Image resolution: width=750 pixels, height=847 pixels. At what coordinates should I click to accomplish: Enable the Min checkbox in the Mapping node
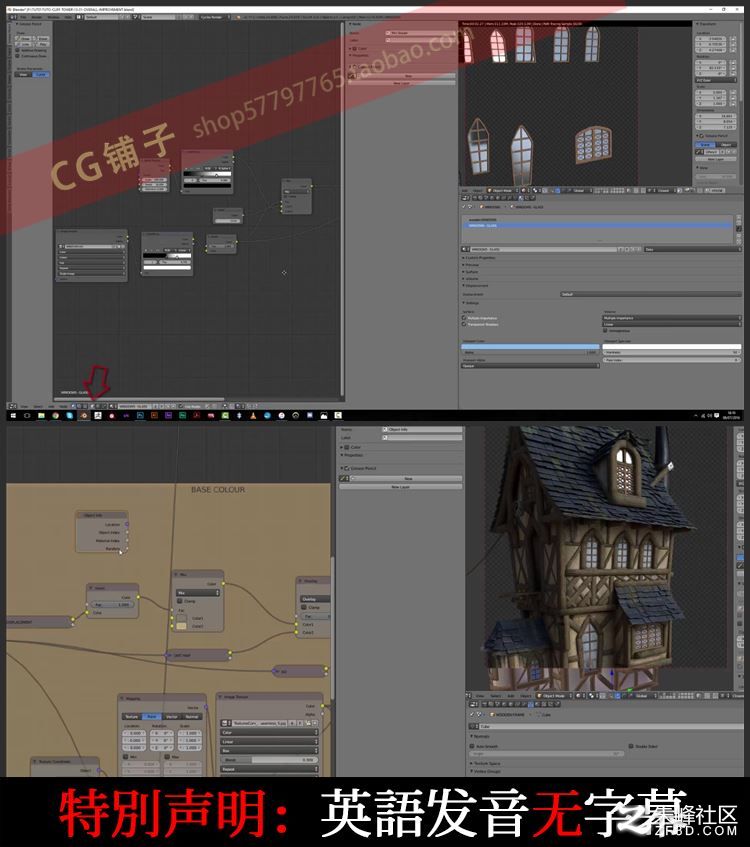(125, 757)
